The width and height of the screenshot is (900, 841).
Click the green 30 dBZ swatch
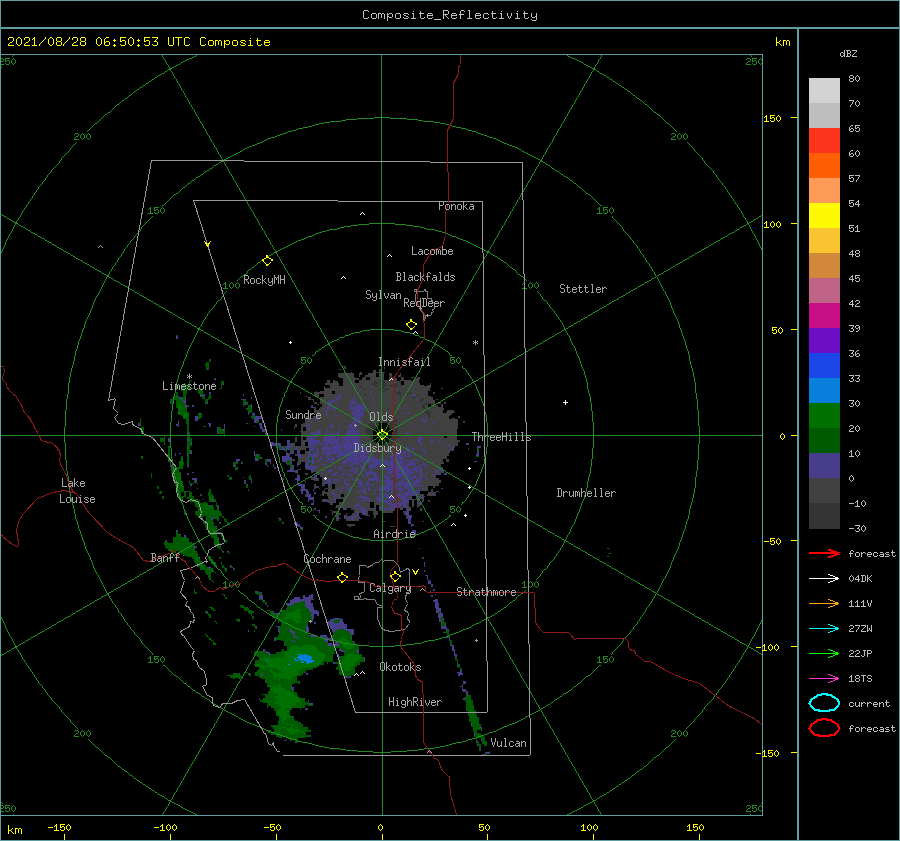click(x=824, y=415)
